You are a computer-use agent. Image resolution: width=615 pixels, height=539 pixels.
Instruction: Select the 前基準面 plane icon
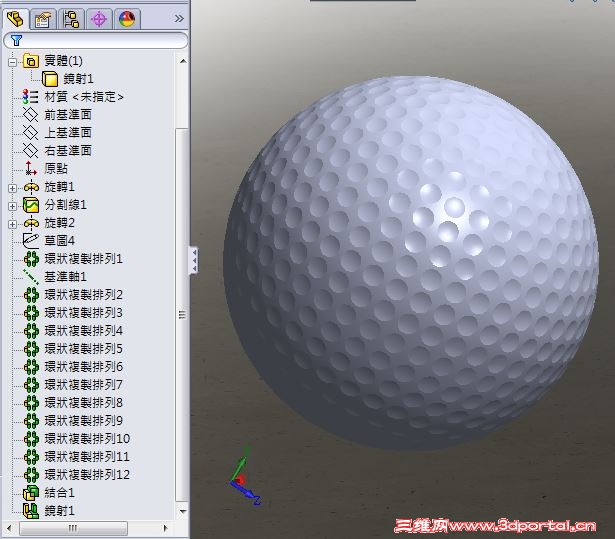click(x=31, y=115)
